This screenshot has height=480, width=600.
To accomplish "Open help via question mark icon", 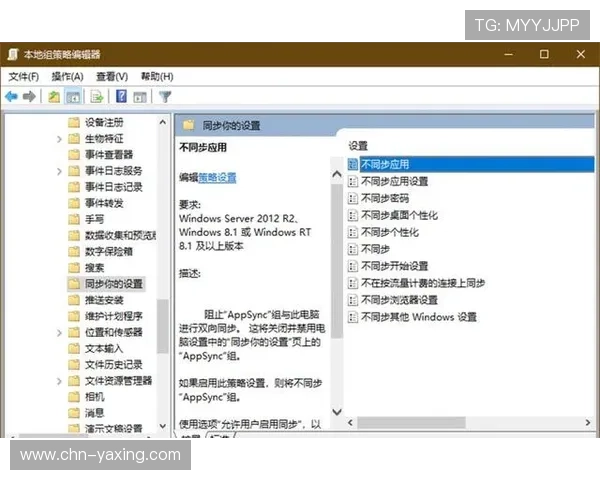I will [121, 96].
